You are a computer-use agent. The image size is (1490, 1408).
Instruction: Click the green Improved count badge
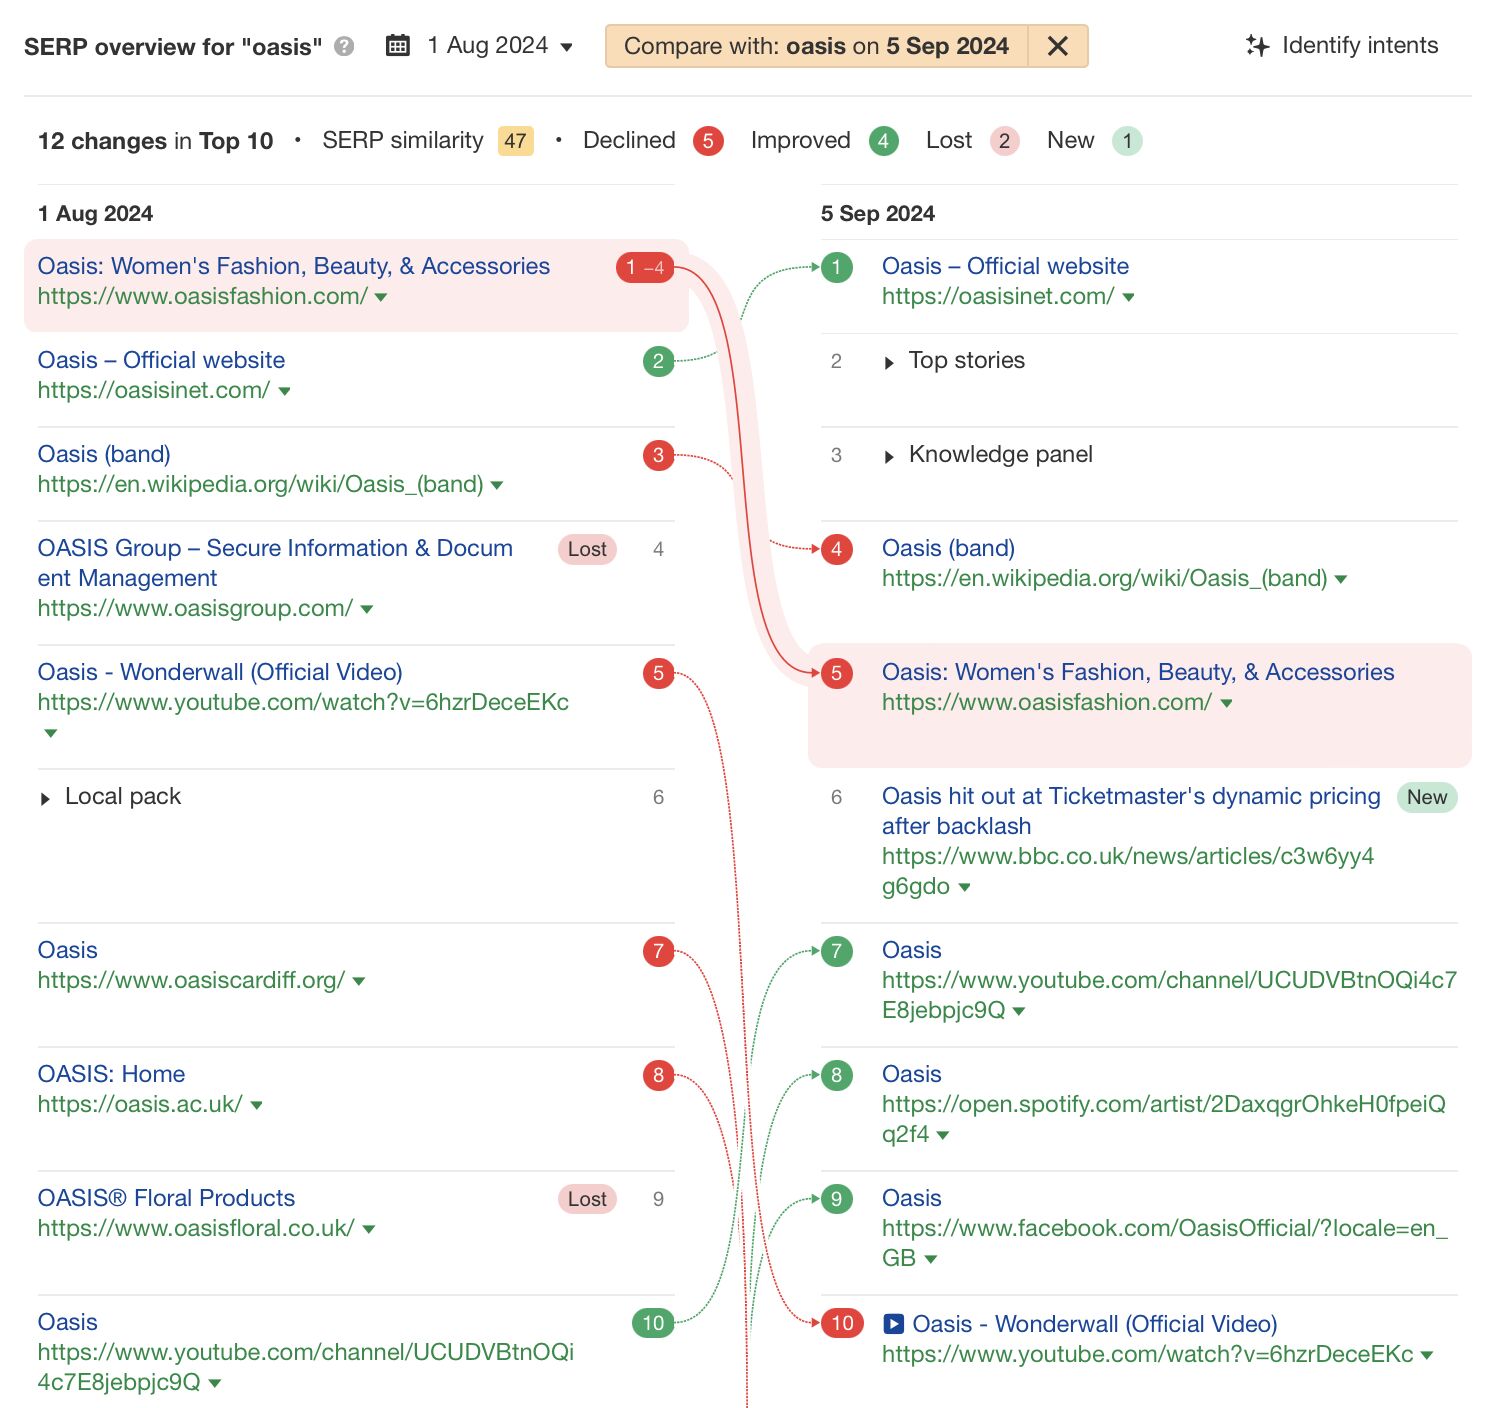tap(883, 141)
